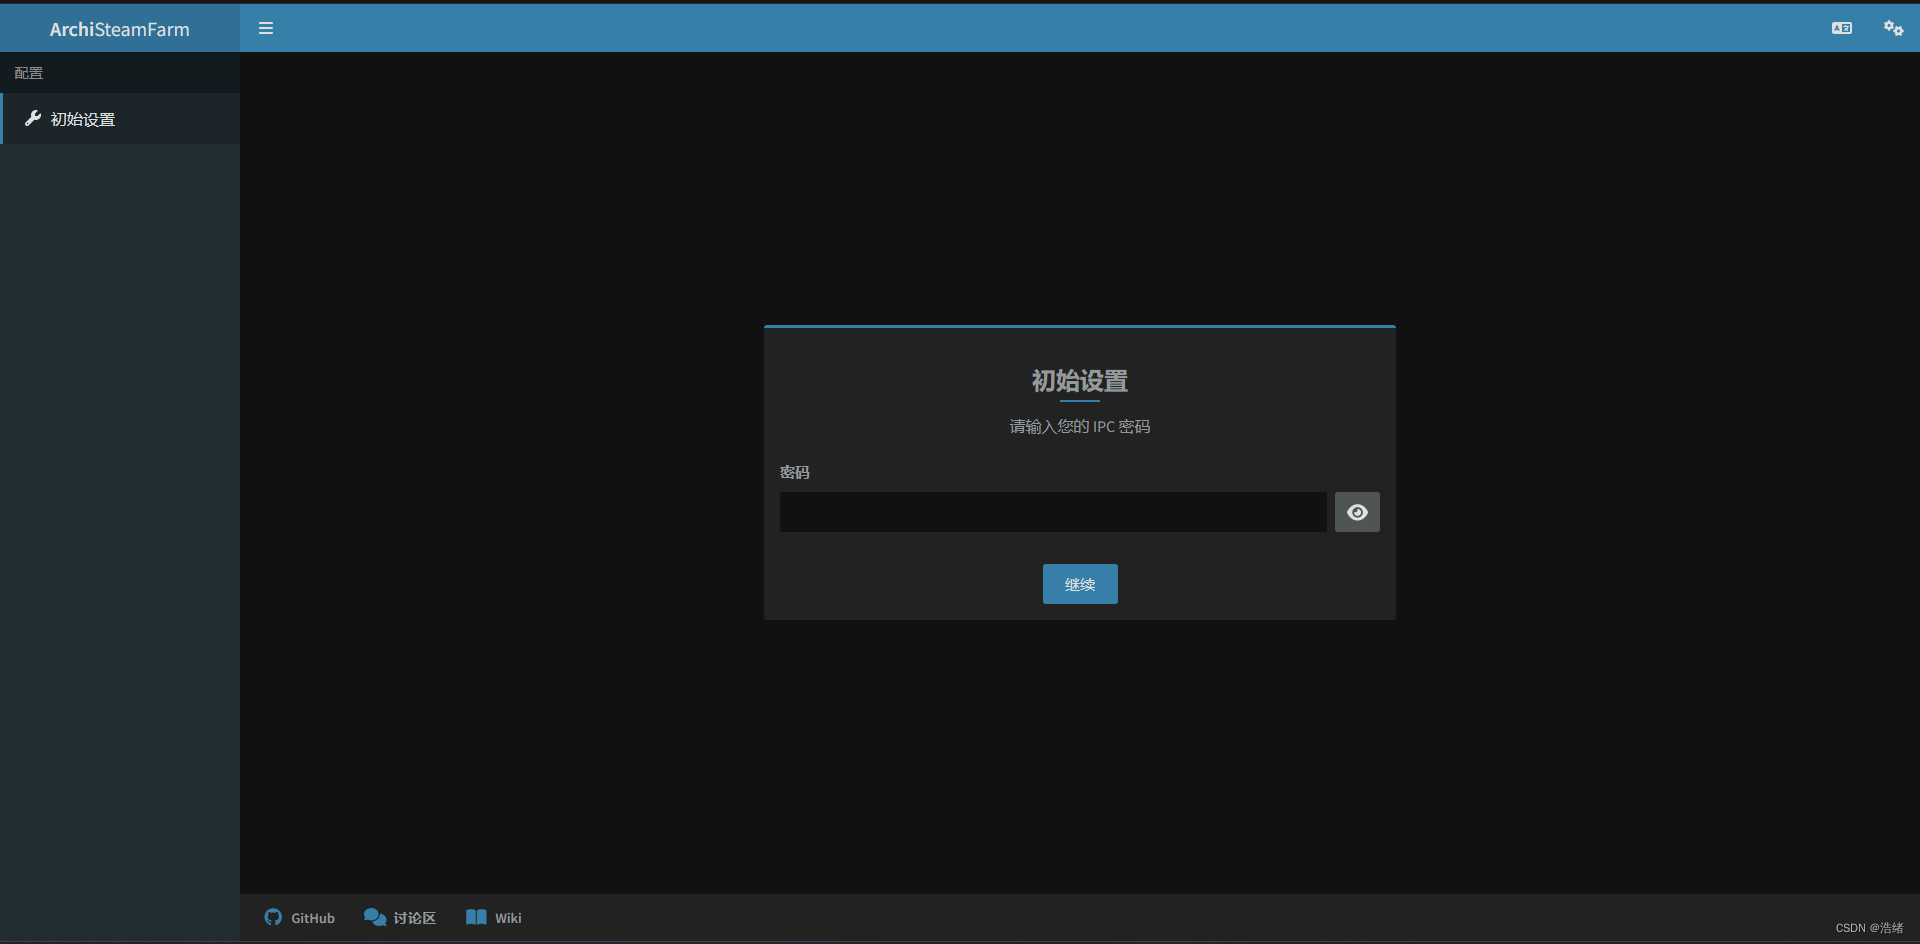Image resolution: width=1920 pixels, height=944 pixels.
Task: Open the settings gears icon
Action: [1893, 28]
